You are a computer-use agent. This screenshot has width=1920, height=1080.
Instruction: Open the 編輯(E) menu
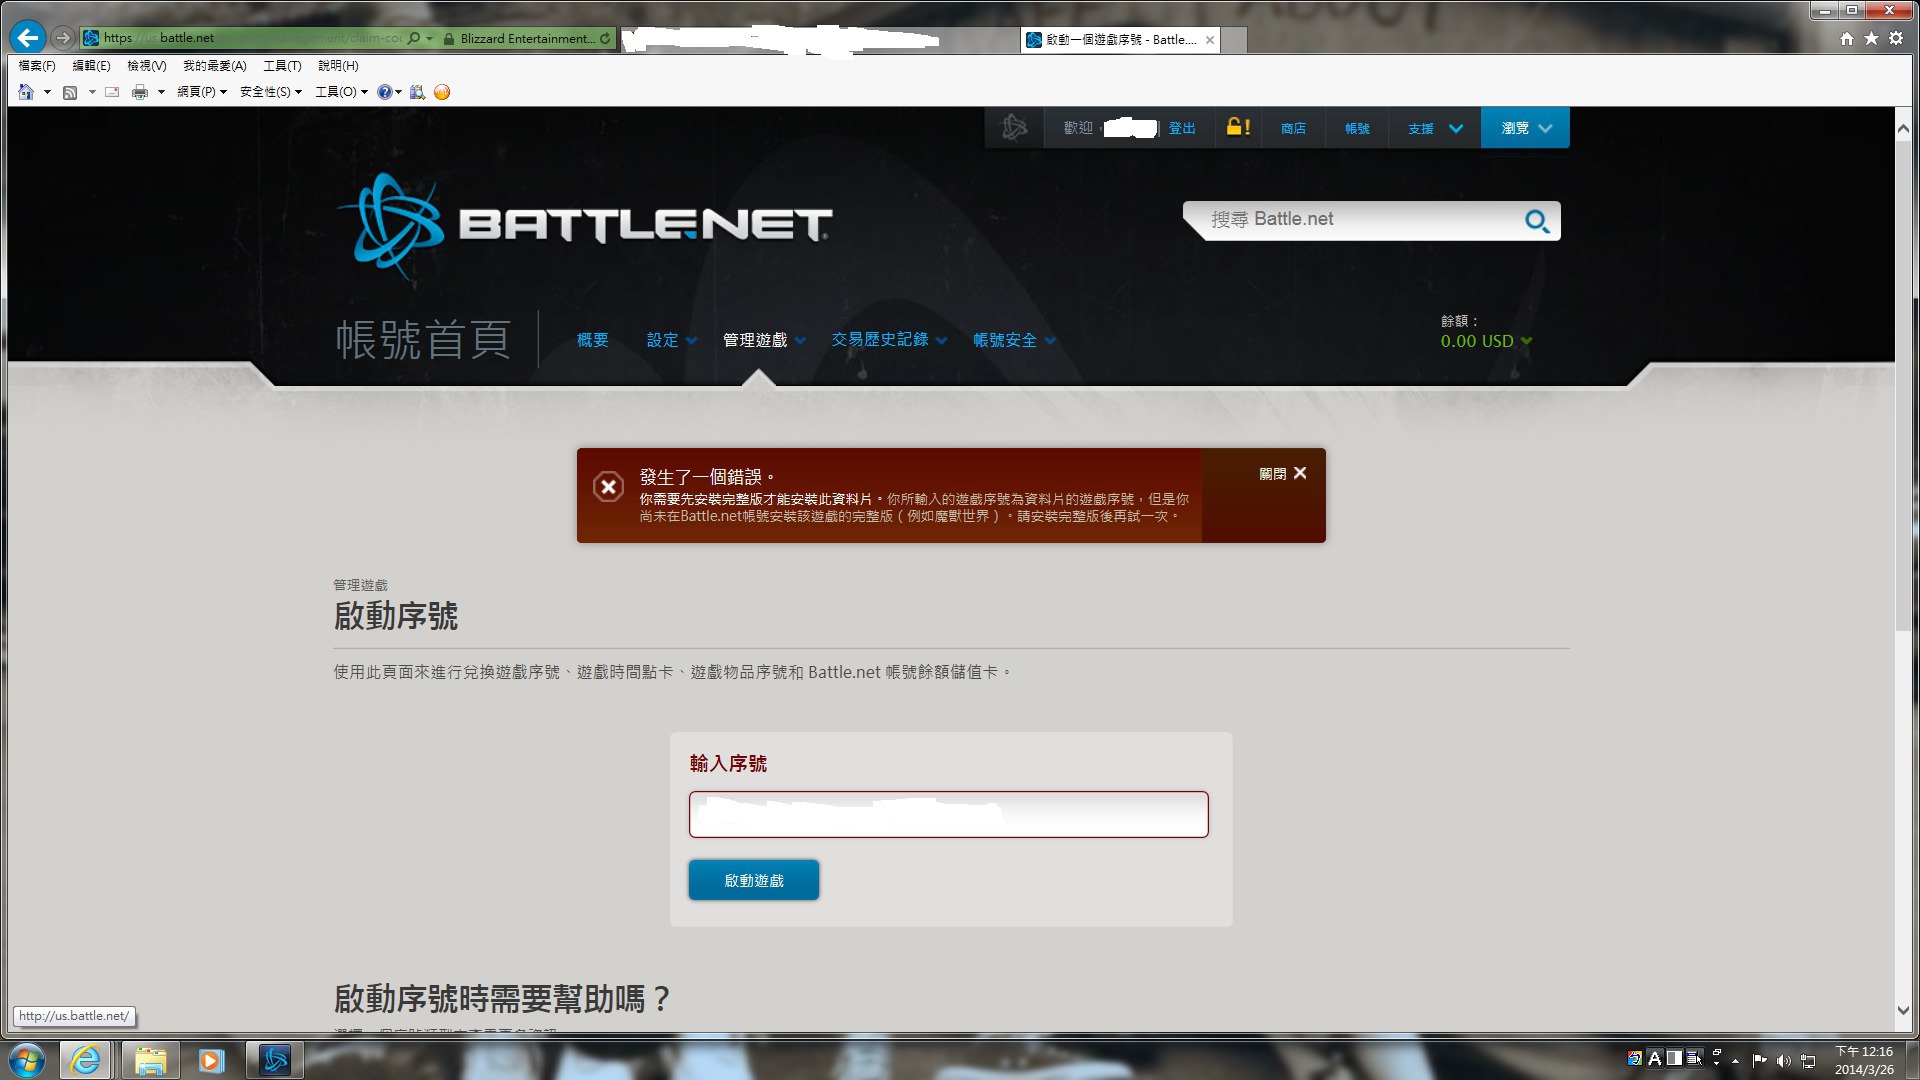pyautogui.click(x=91, y=66)
